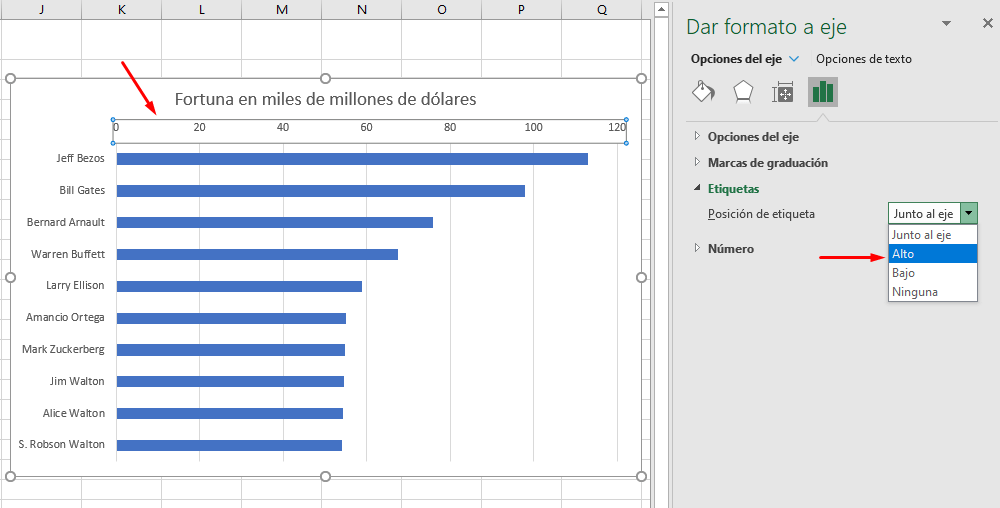
Task: Click axis value 60
Action: point(366,127)
